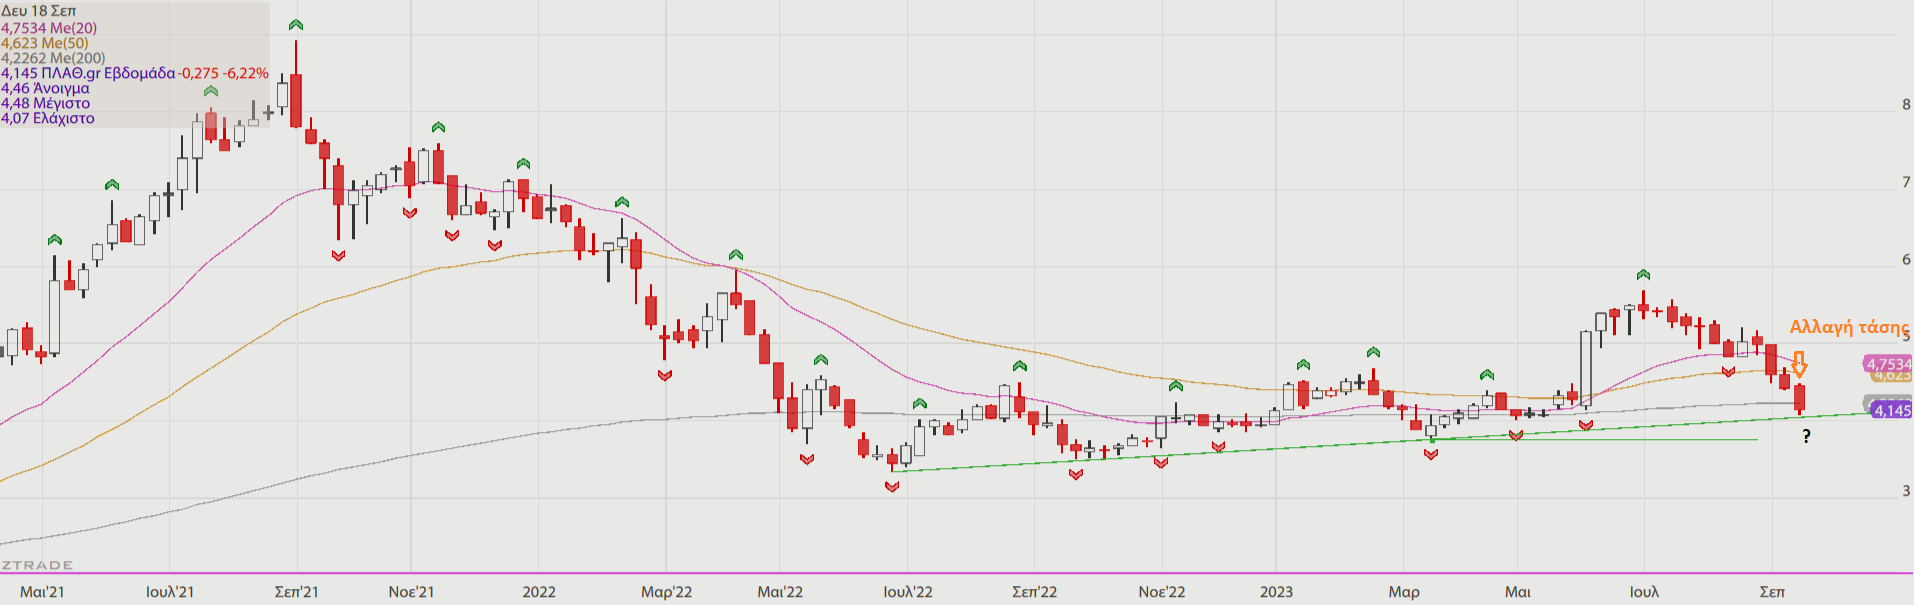1914x605 pixels.
Task: Click the price axis label '7'
Action: [x=1906, y=182]
